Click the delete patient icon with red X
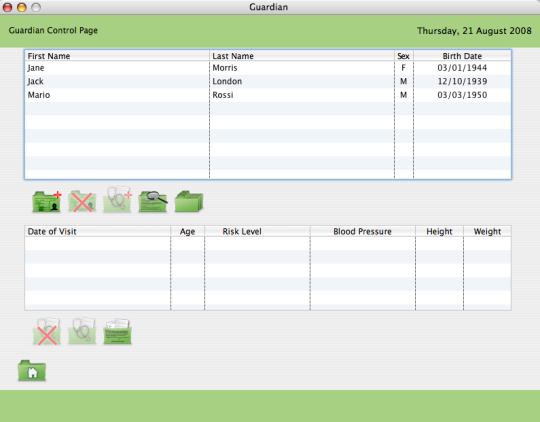540x422 pixels. (x=82, y=202)
